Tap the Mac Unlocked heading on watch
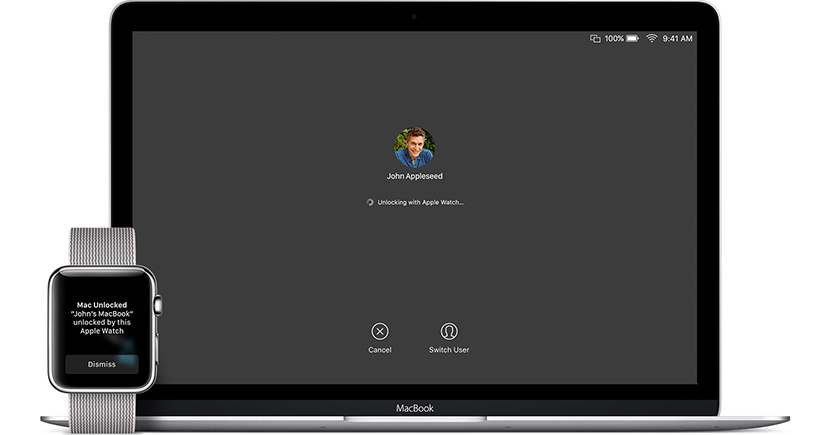This screenshot has width=833, height=435. pos(102,305)
